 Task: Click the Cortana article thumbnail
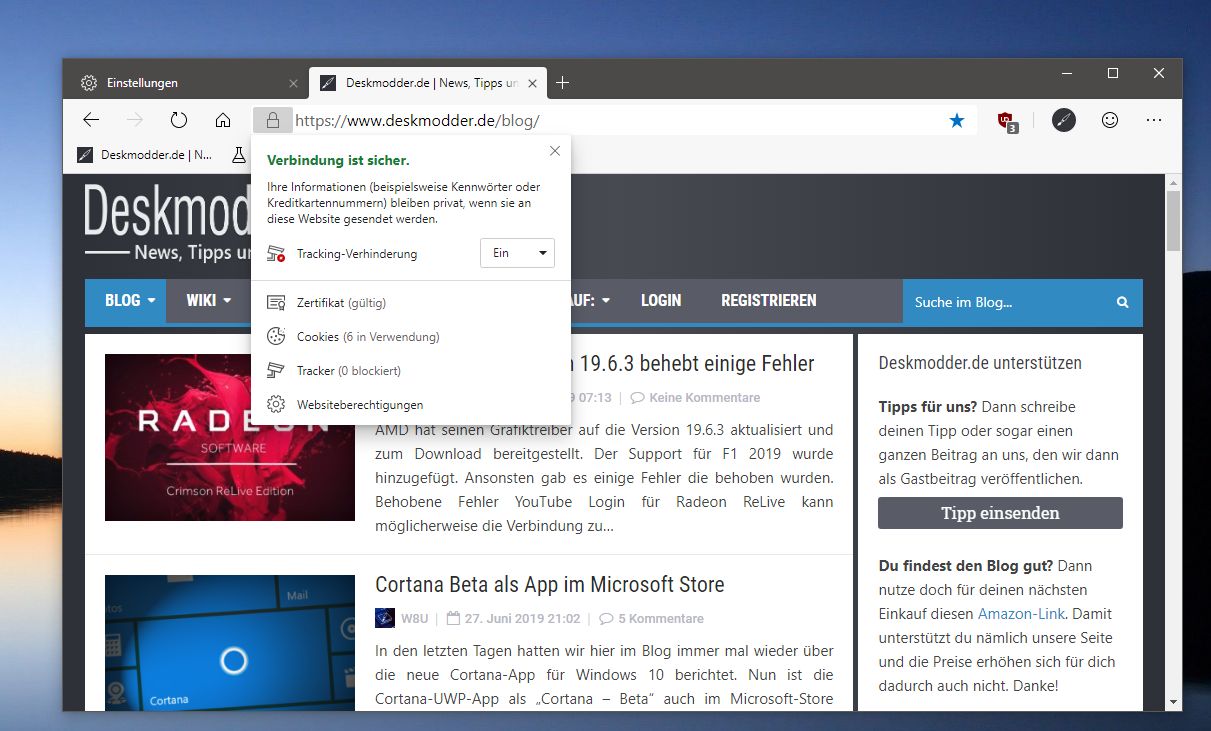(x=230, y=642)
